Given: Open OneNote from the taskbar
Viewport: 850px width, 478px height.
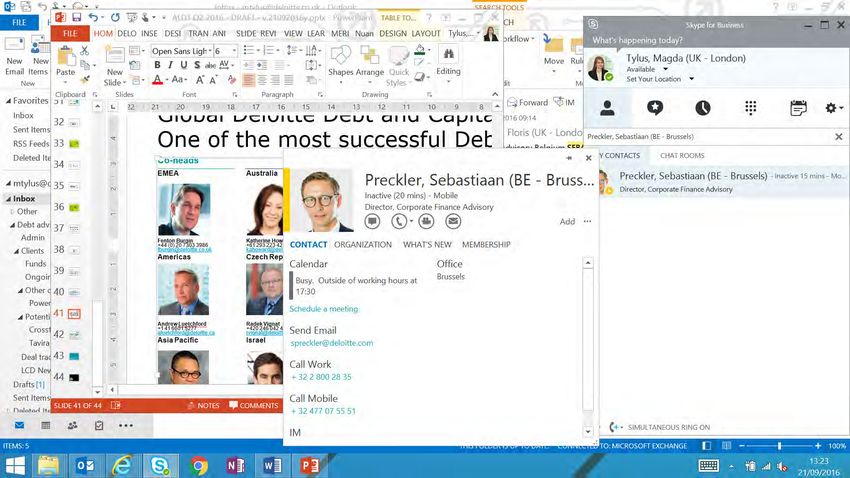Looking at the screenshot, I should (235, 466).
